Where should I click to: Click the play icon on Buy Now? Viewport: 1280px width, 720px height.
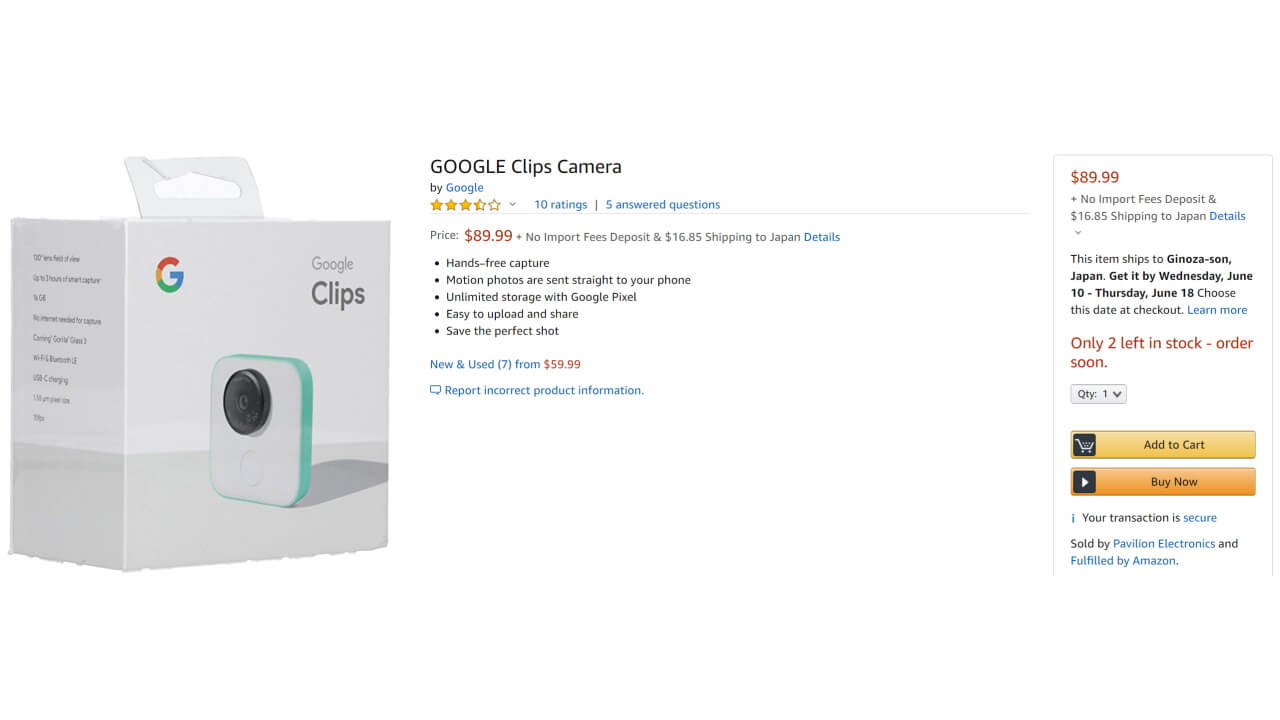tap(1084, 482)
